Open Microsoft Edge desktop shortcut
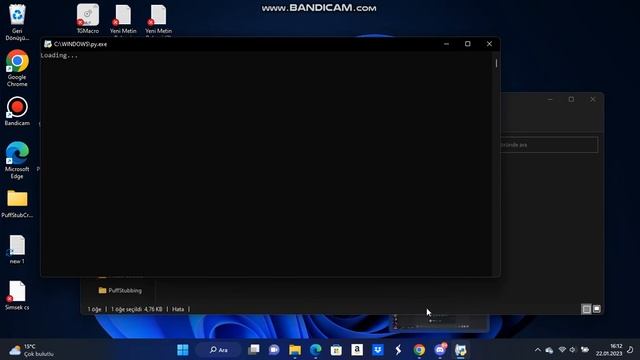This screenshot has height=360, width=640. tap(17, 160)
